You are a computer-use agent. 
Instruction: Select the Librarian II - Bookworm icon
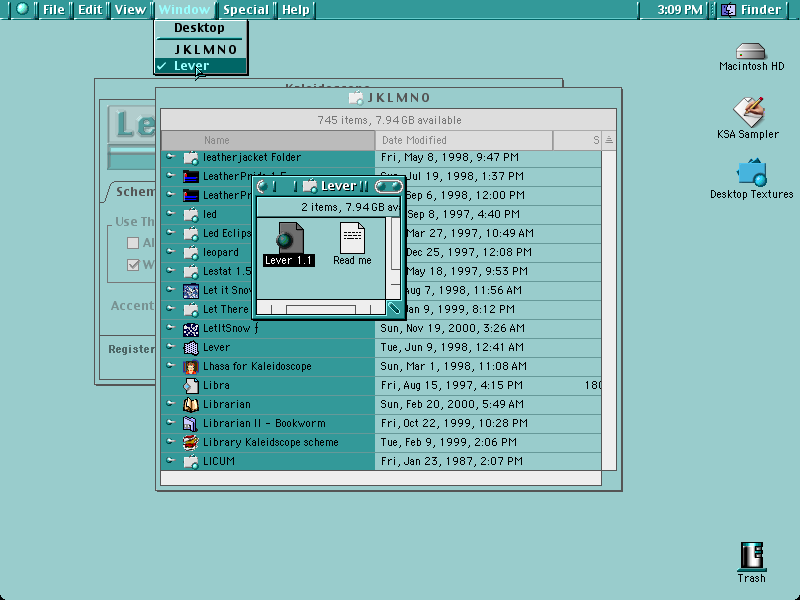pos(191,423)
